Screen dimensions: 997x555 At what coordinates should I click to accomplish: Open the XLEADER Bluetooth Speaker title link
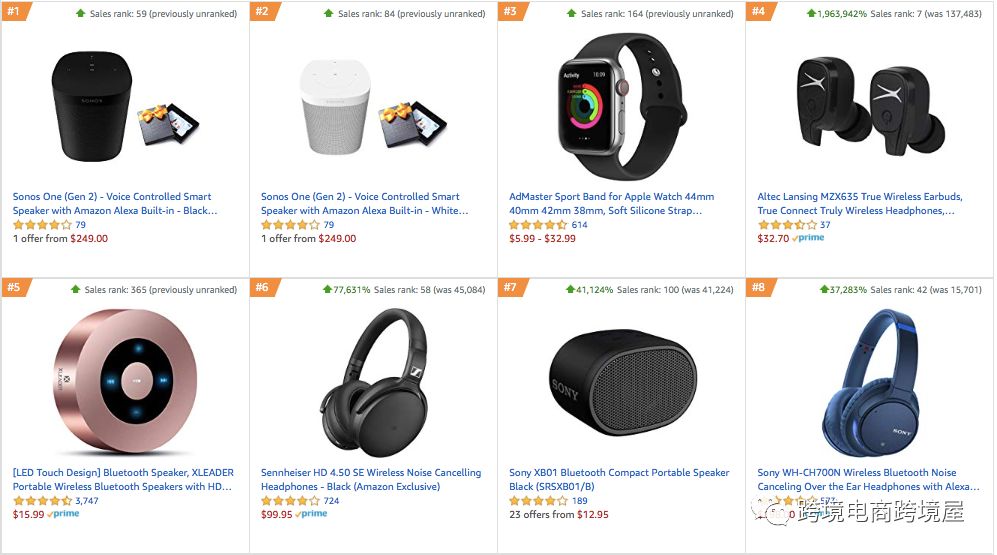[121, 480]
